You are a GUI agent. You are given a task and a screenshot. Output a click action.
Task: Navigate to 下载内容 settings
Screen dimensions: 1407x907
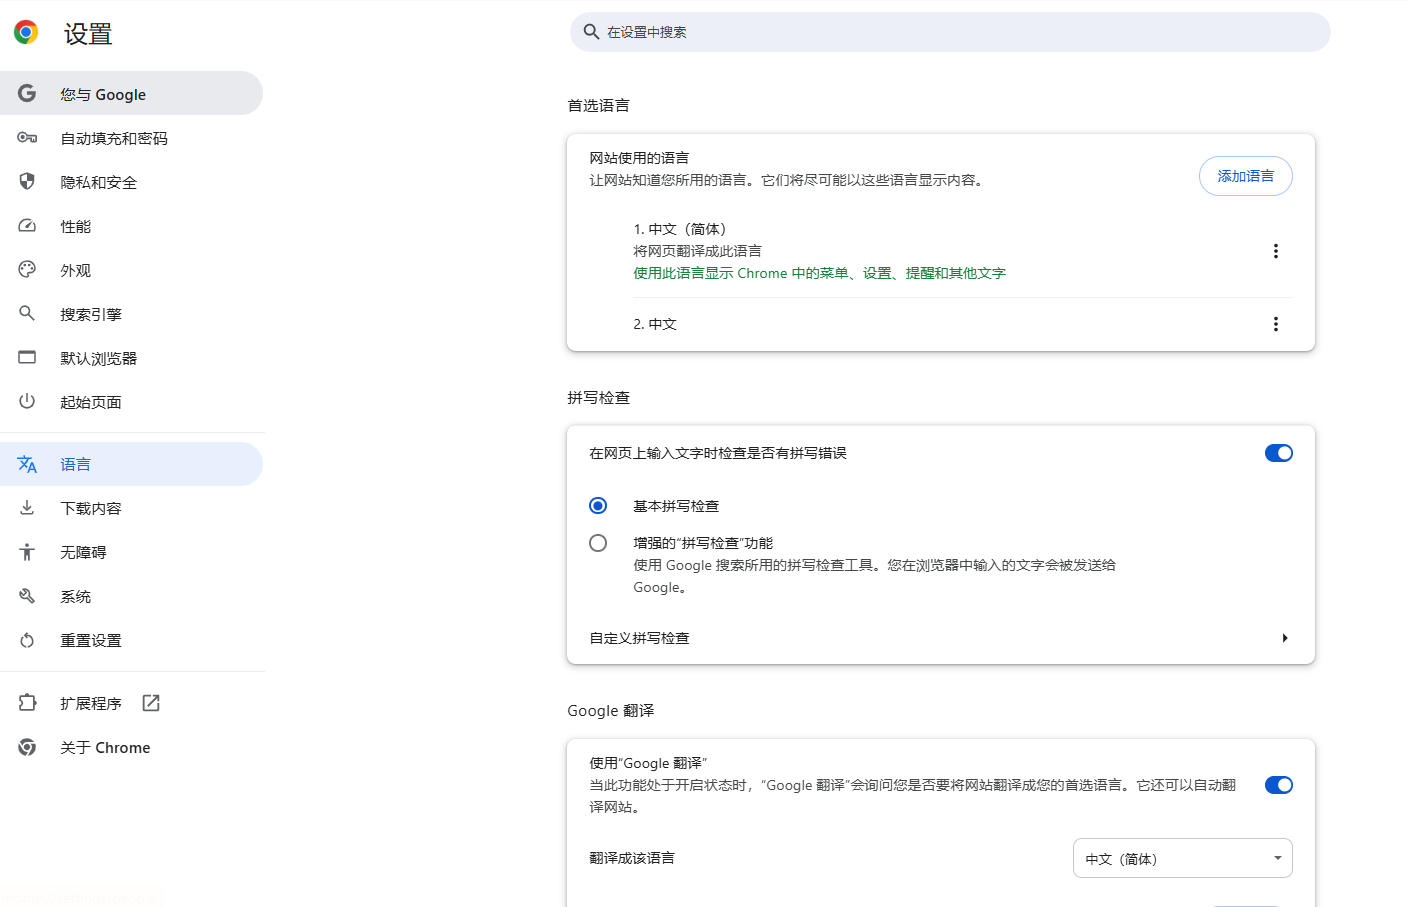click(x=131, y=508)
